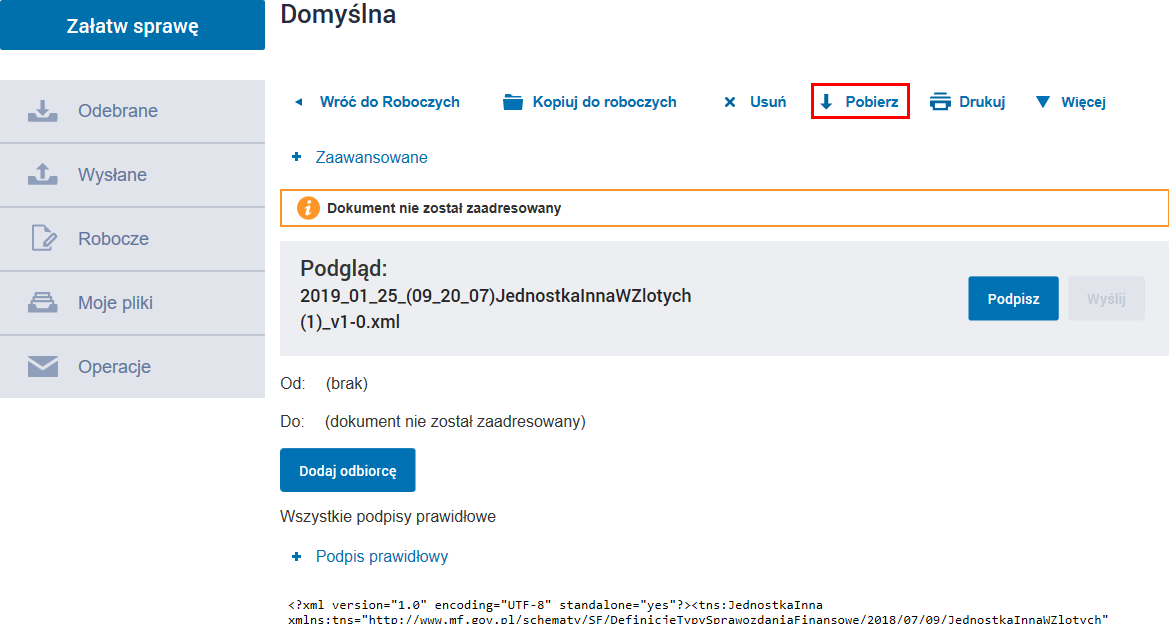
Task: Click the download arrow icon for Pobierz
Action: pyautogui.click(x=826, y=102)
